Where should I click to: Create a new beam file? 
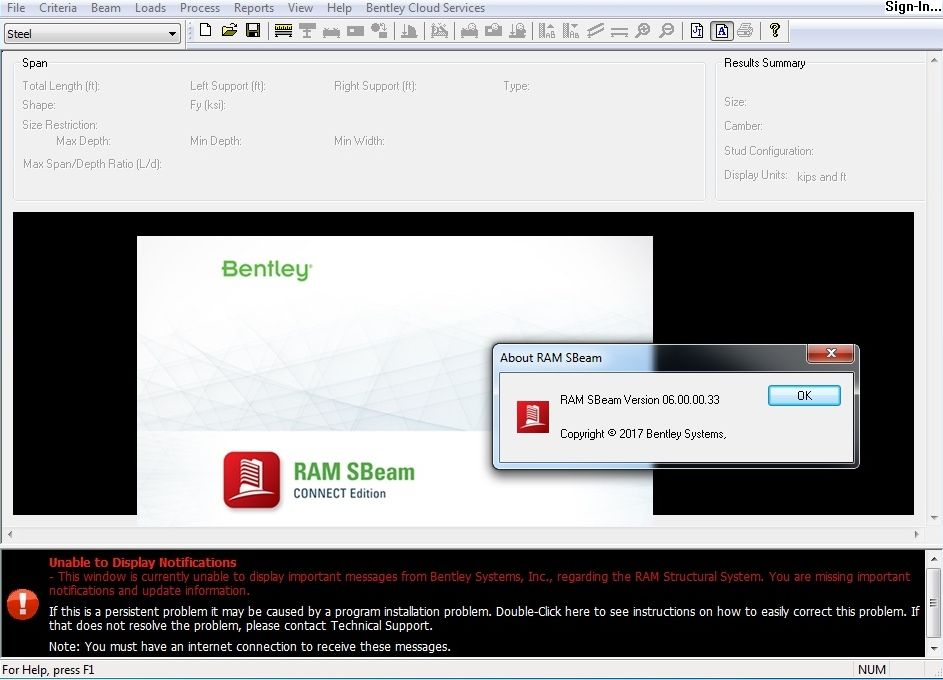pos(206,30)
